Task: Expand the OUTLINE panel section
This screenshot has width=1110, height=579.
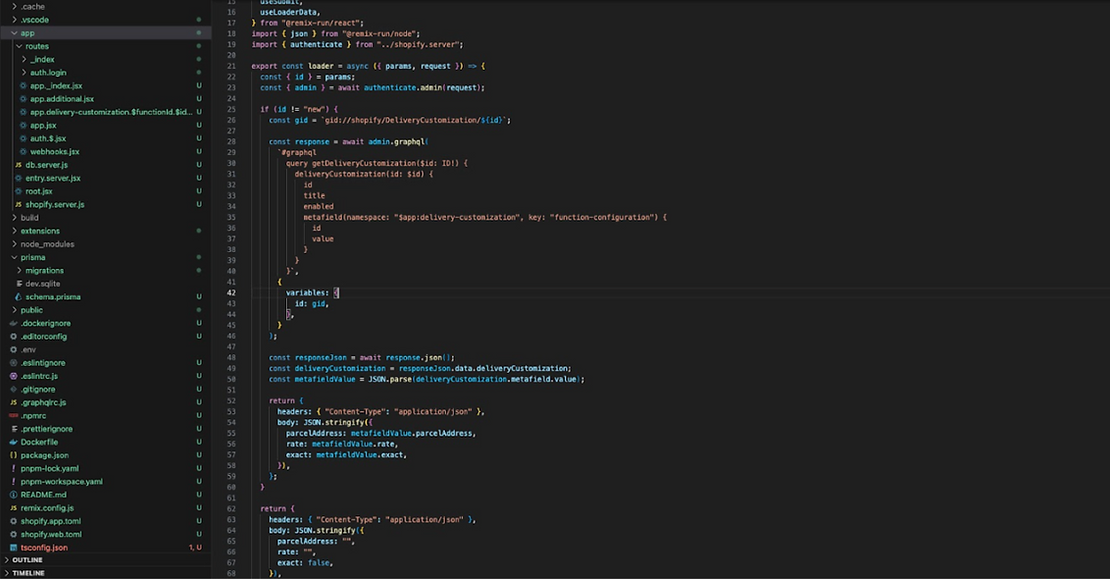Action: tap(7, 560)
